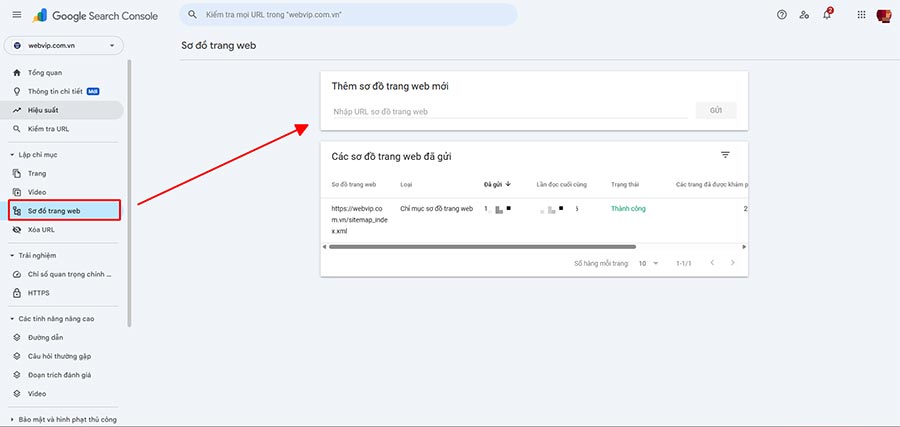This screenshot has width=900, height=427.
Task: Click the Kiểm tra URL magnifier icon
Action: point(17,129)
